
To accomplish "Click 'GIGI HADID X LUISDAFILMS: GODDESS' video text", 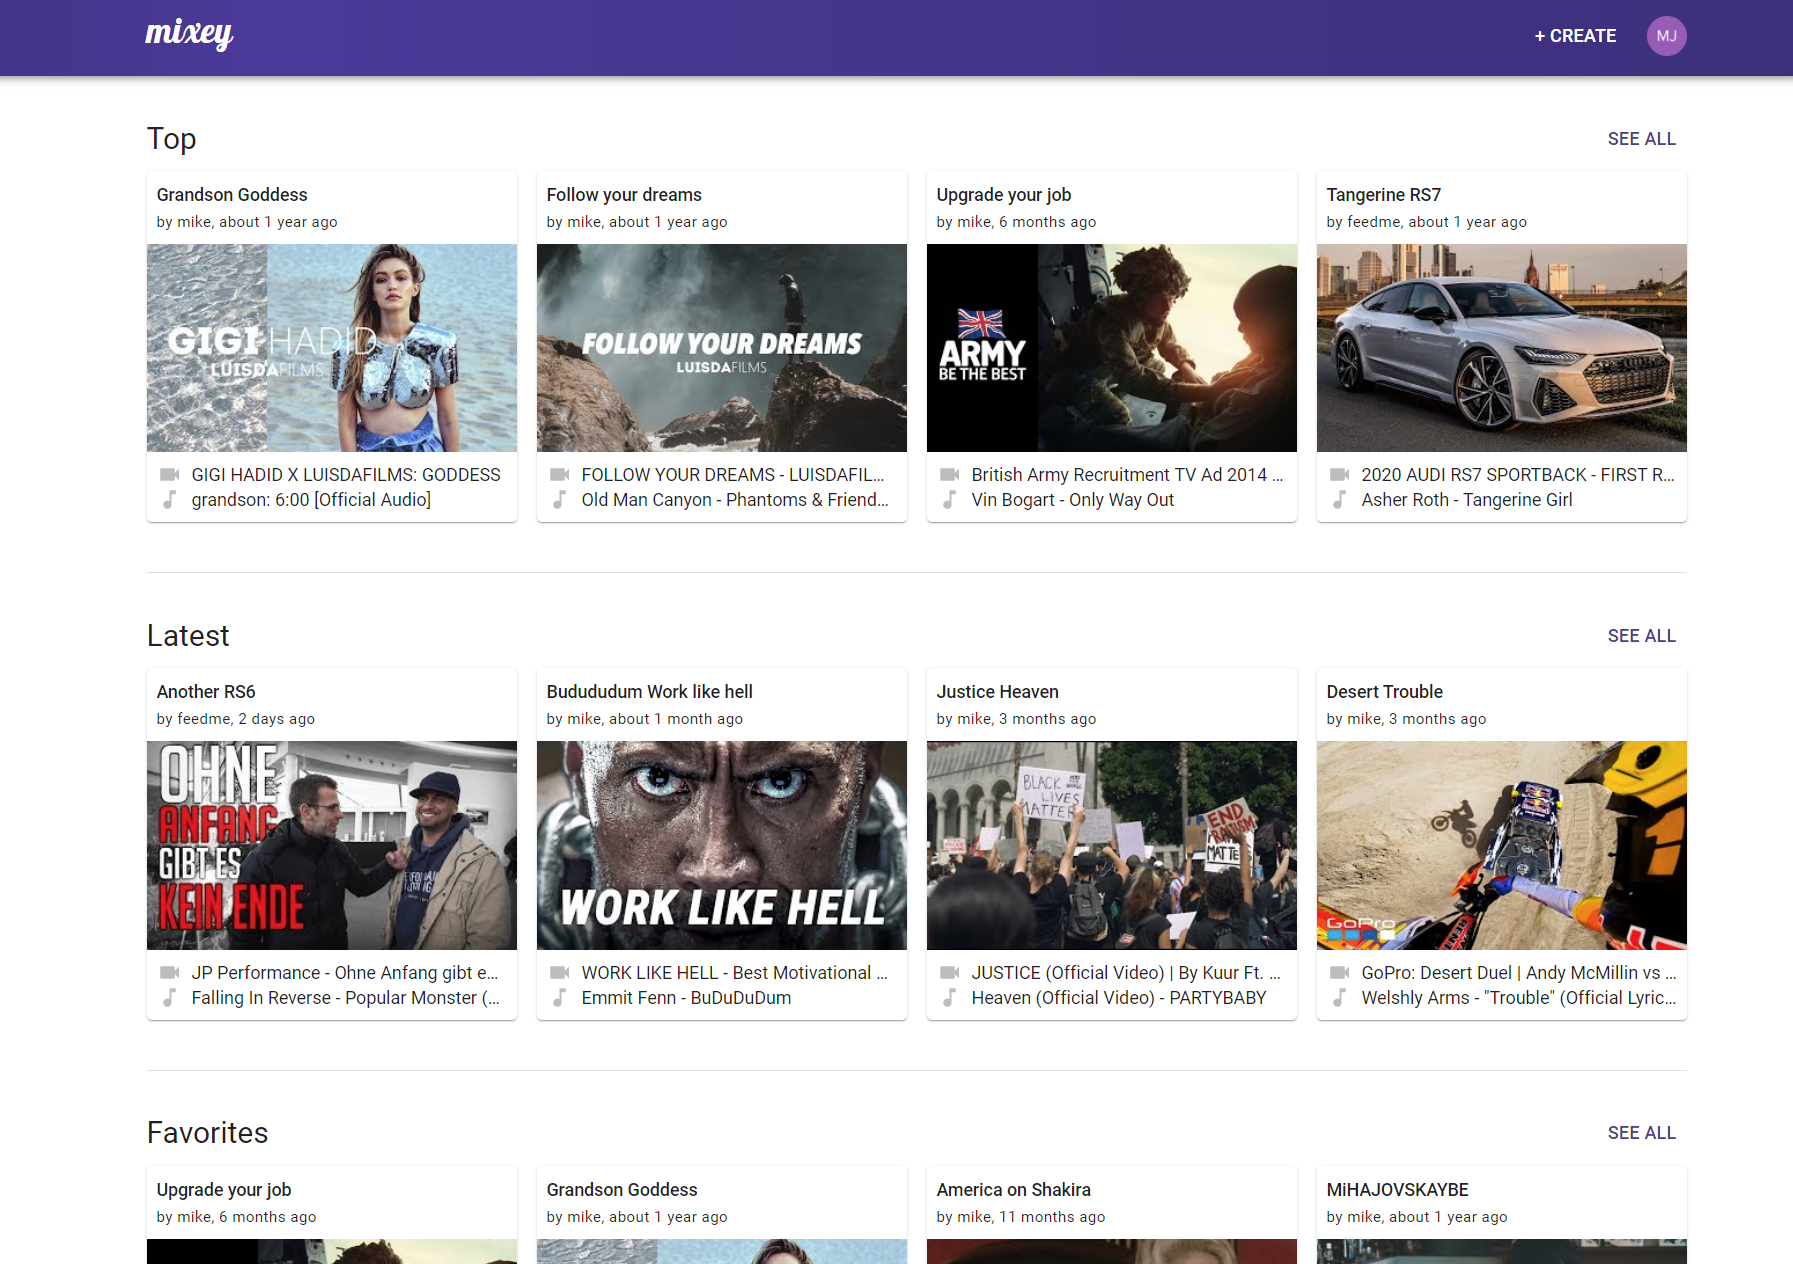I will click(x=346, y=475).
